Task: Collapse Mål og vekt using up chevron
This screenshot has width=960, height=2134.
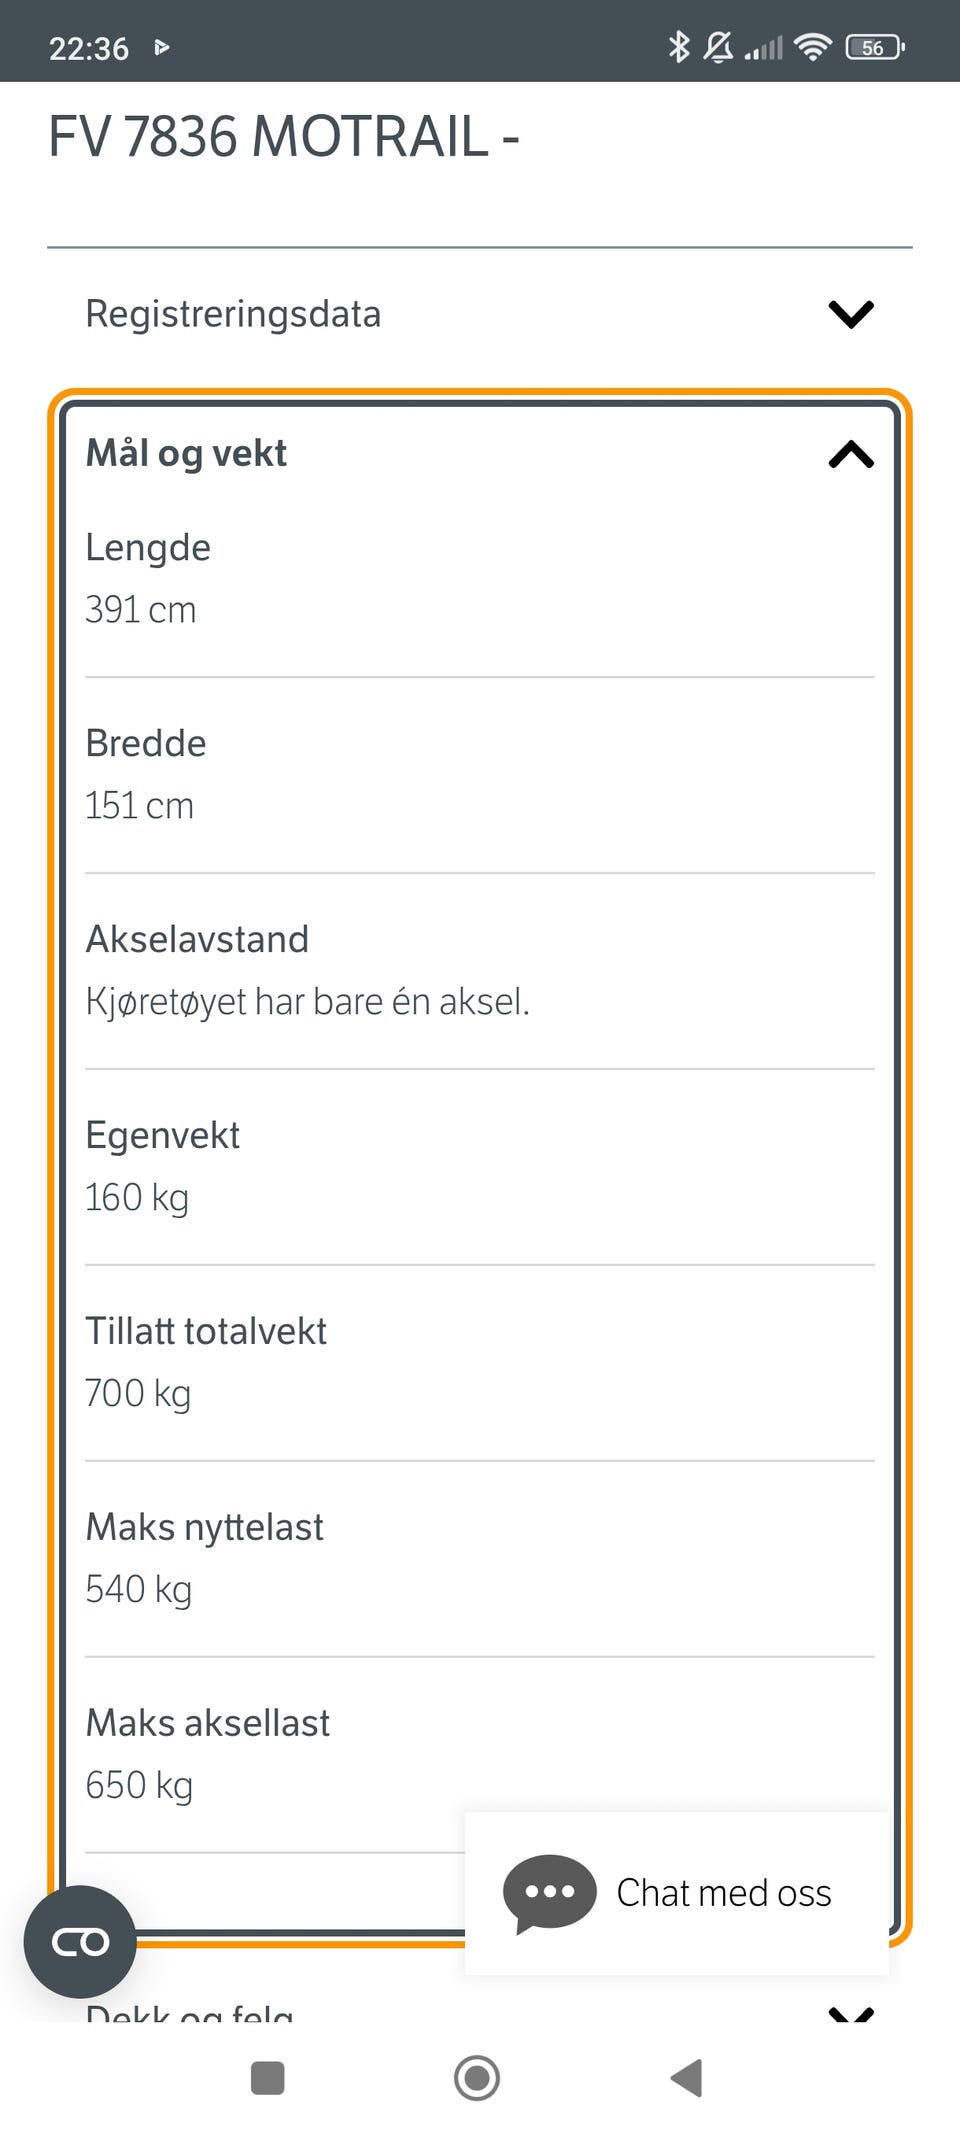Action: click(851, 454)
